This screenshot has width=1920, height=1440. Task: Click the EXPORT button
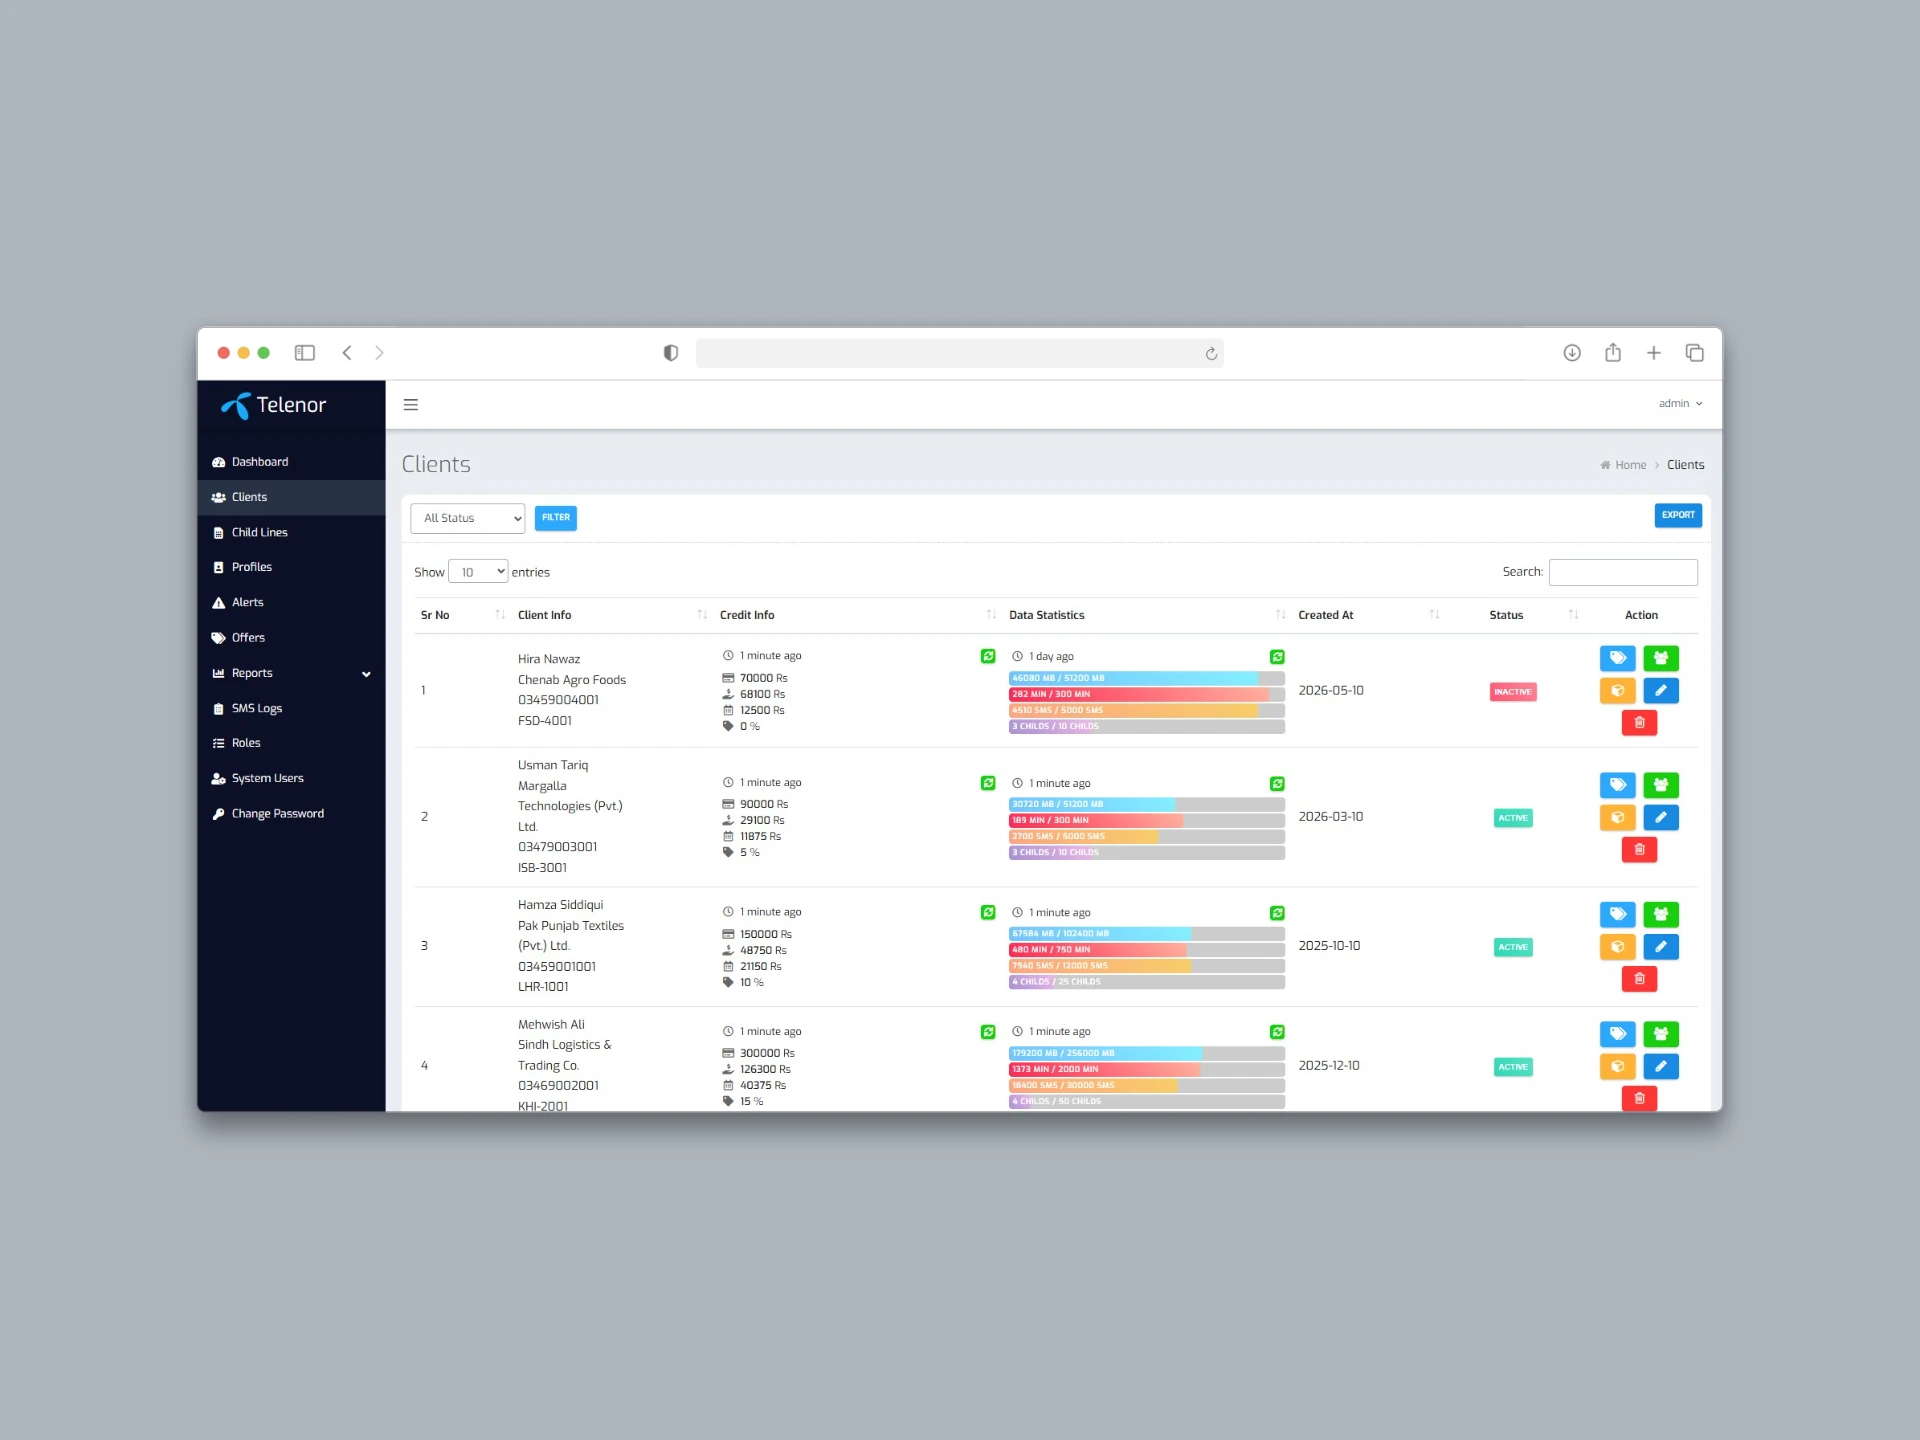pyautogui.click(x=1678, y=515)
